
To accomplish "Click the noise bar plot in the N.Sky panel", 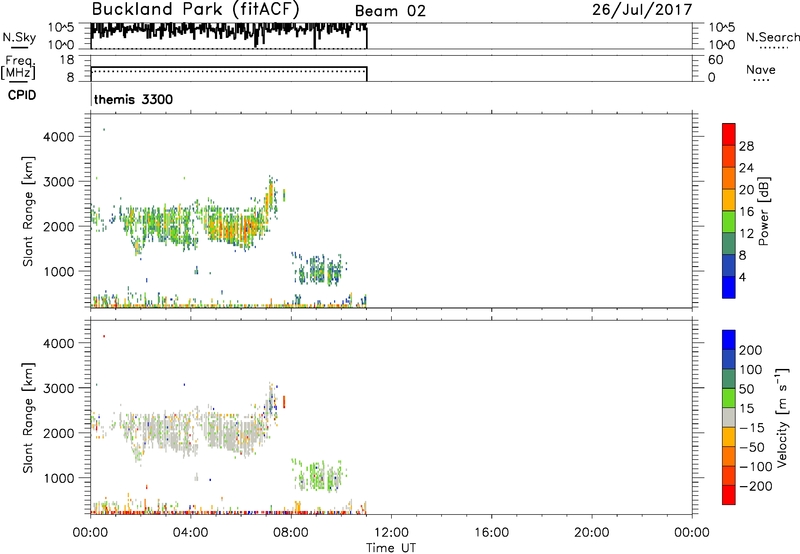I will (x=229, y=35).
